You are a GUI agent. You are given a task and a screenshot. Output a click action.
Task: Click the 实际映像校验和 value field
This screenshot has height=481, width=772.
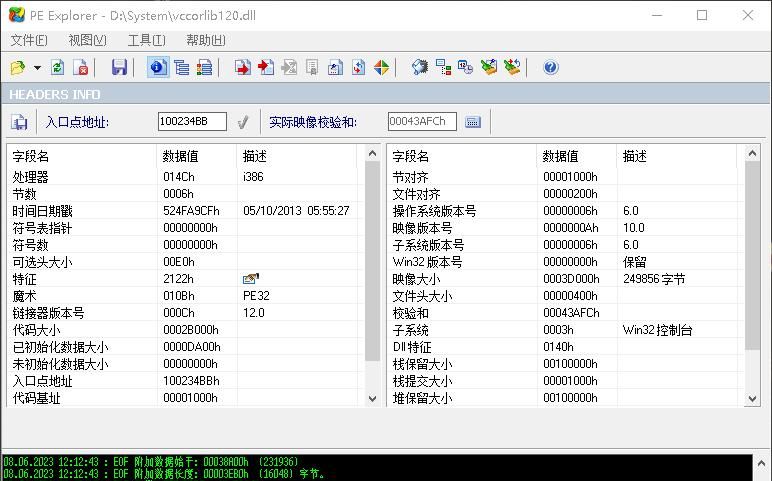click(x=422, y=122)
